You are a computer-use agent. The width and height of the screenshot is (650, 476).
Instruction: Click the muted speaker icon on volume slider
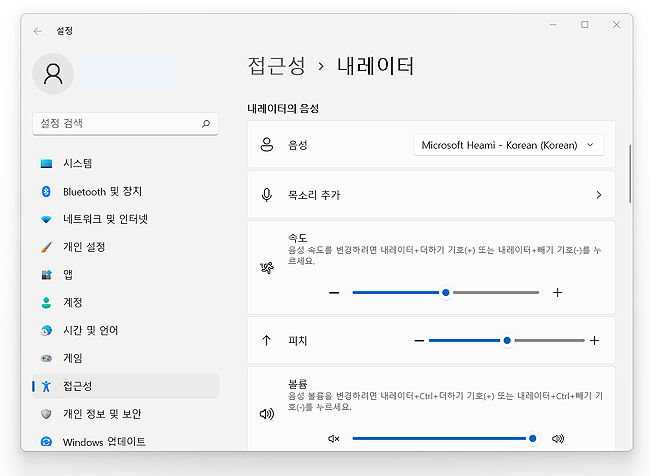click(x=334, y=438)
